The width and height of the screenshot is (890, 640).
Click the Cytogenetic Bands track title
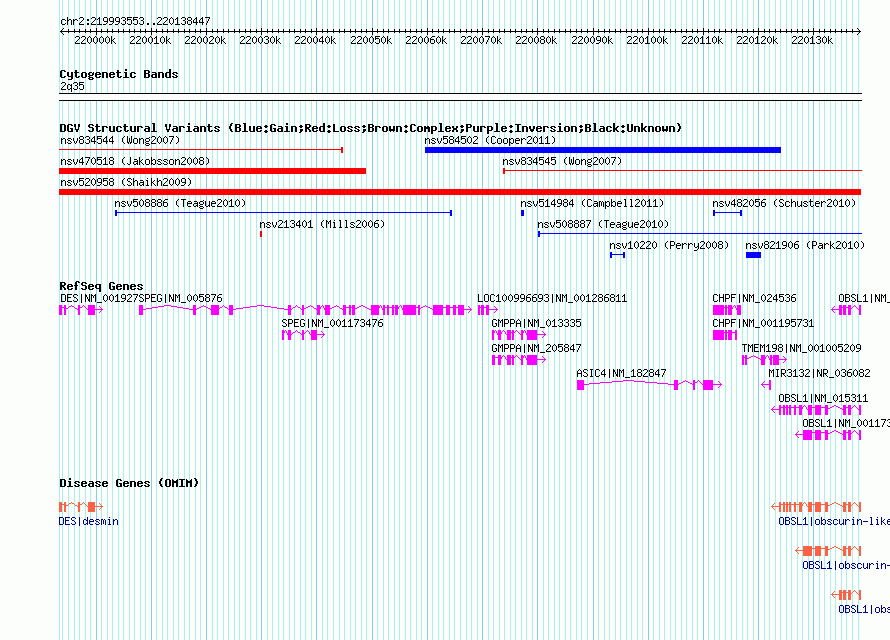tap(119, 74)
